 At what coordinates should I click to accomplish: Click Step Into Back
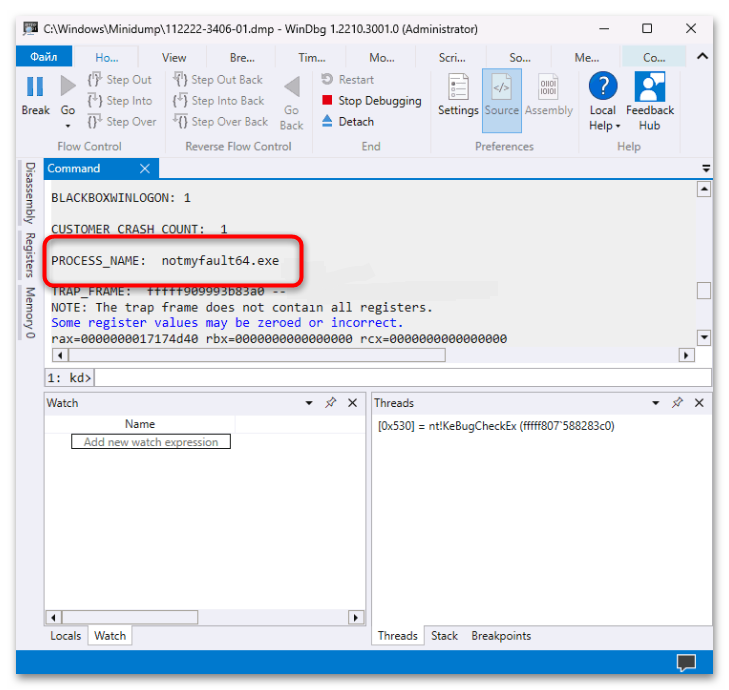click(x=219, y=100)
